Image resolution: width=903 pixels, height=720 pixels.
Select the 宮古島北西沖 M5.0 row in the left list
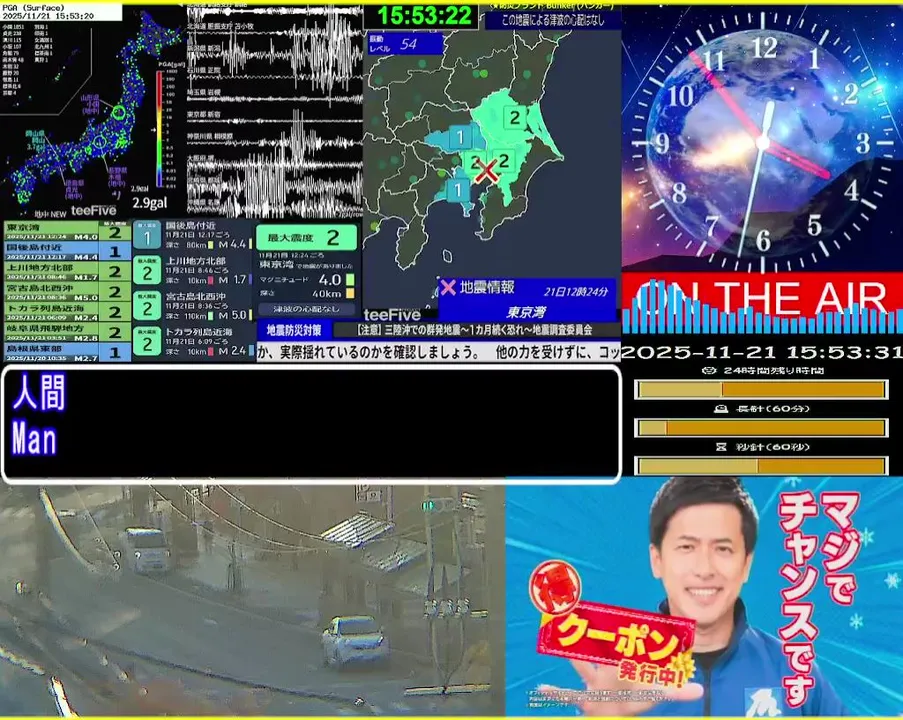[67, 291]
